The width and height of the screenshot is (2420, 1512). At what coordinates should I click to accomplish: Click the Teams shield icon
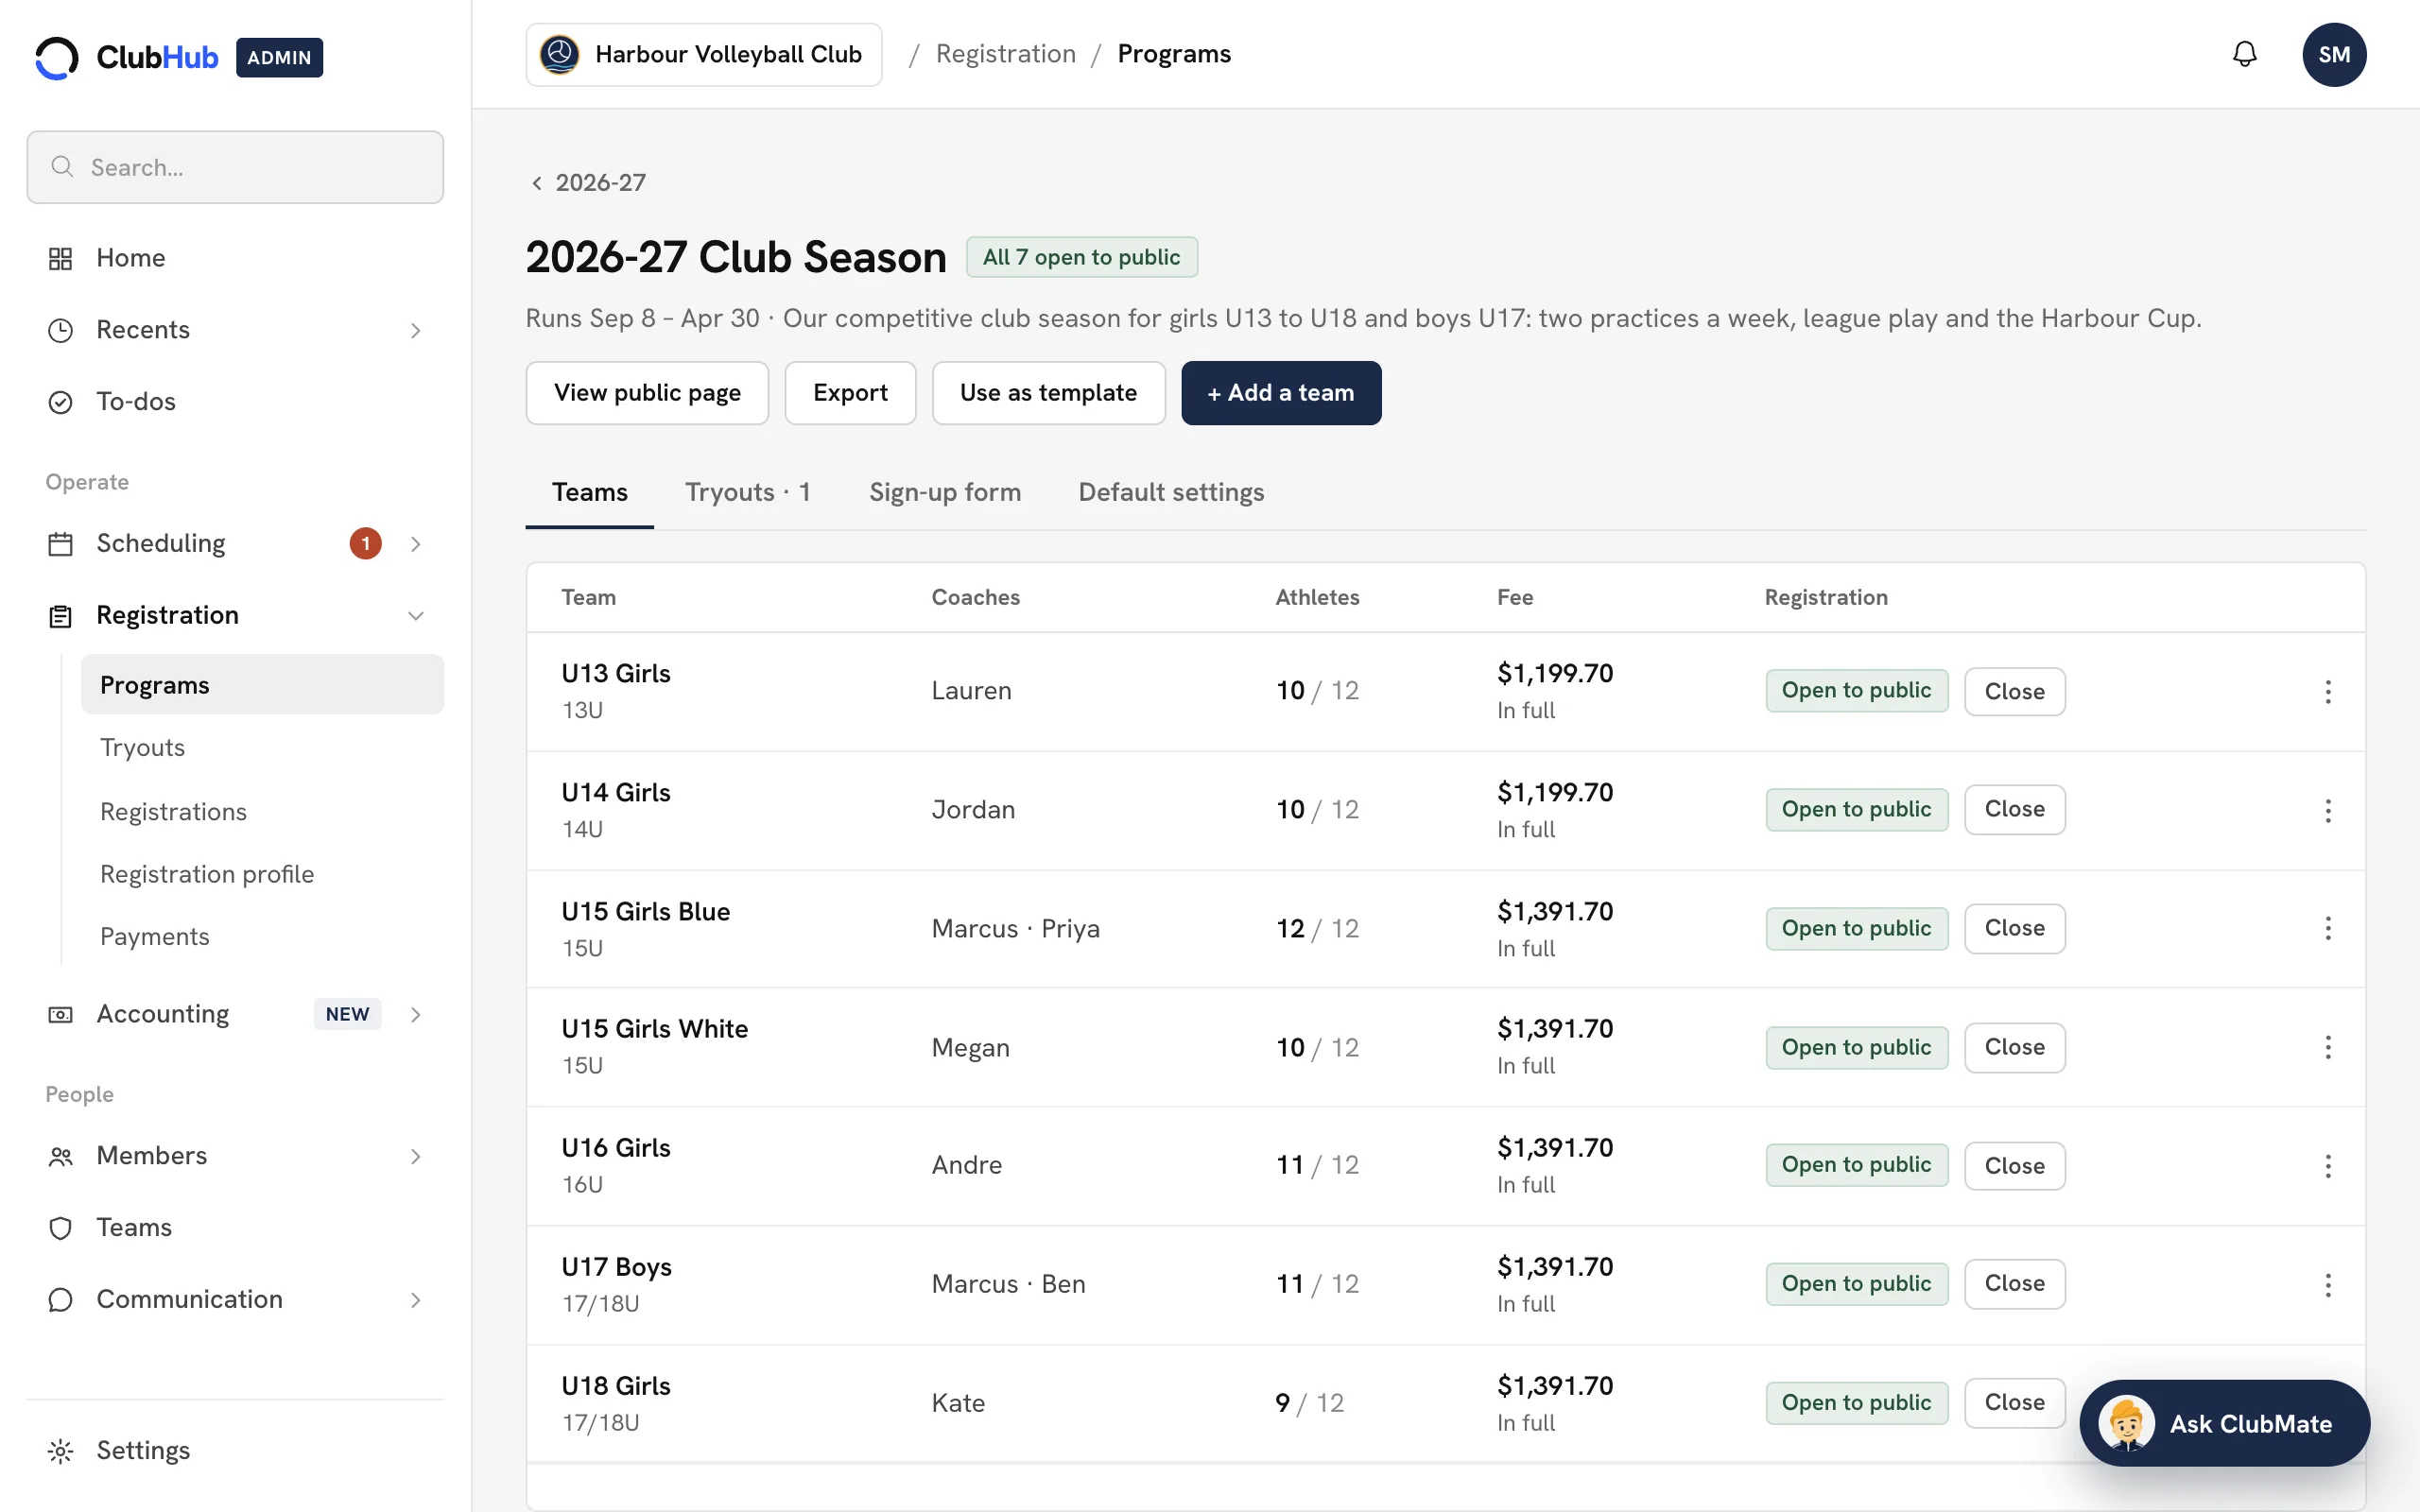pyautogui.click(x=60, y=1228)
